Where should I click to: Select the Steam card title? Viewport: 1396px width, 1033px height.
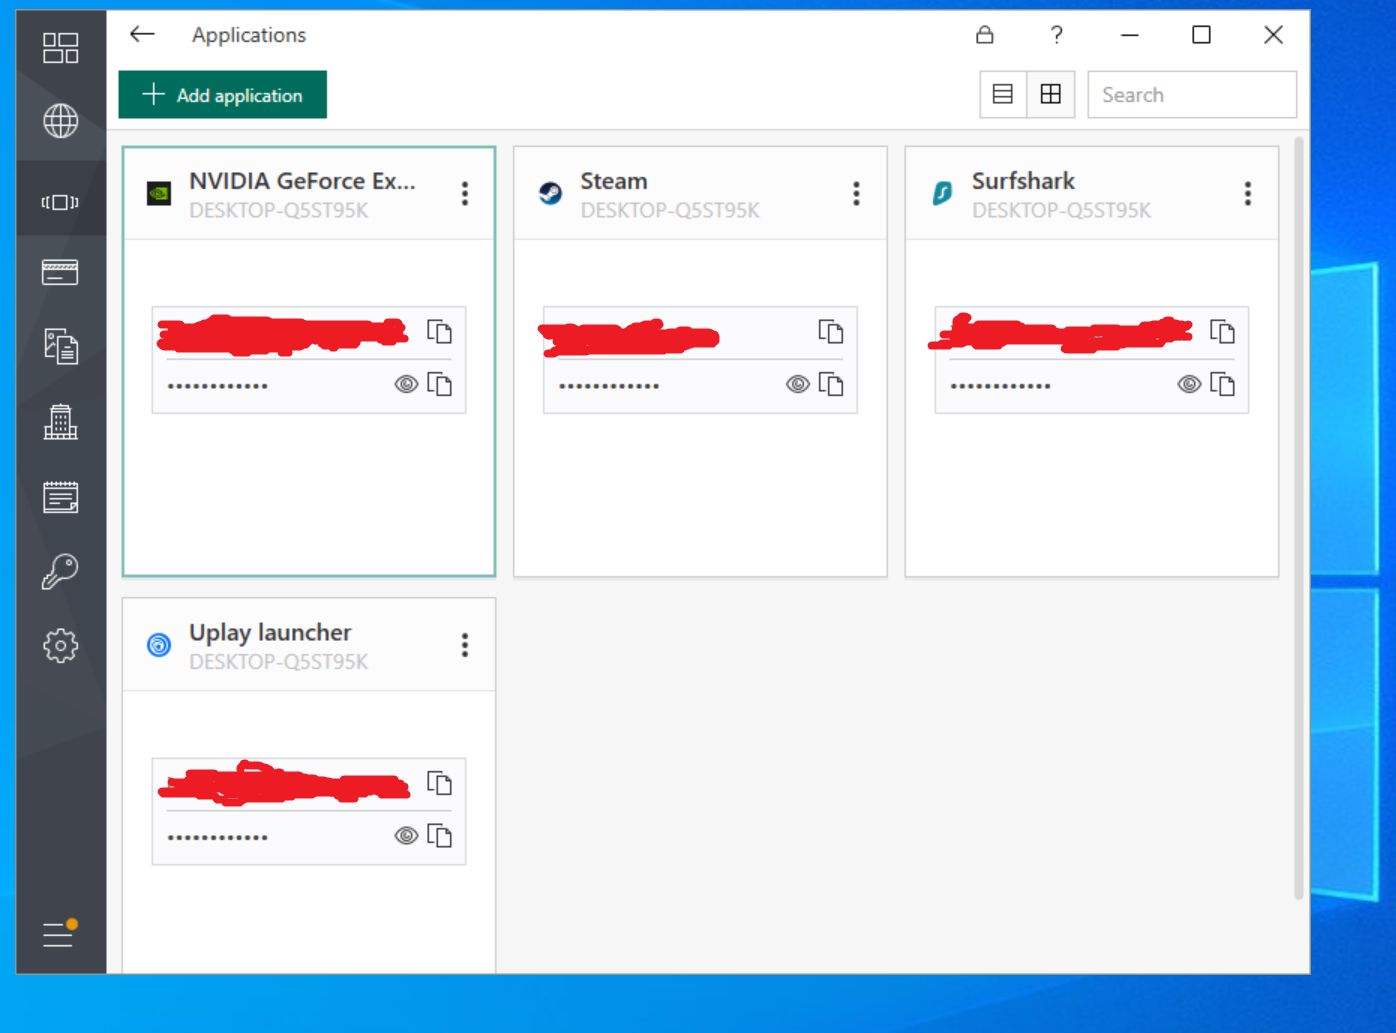tap(614, 181)
